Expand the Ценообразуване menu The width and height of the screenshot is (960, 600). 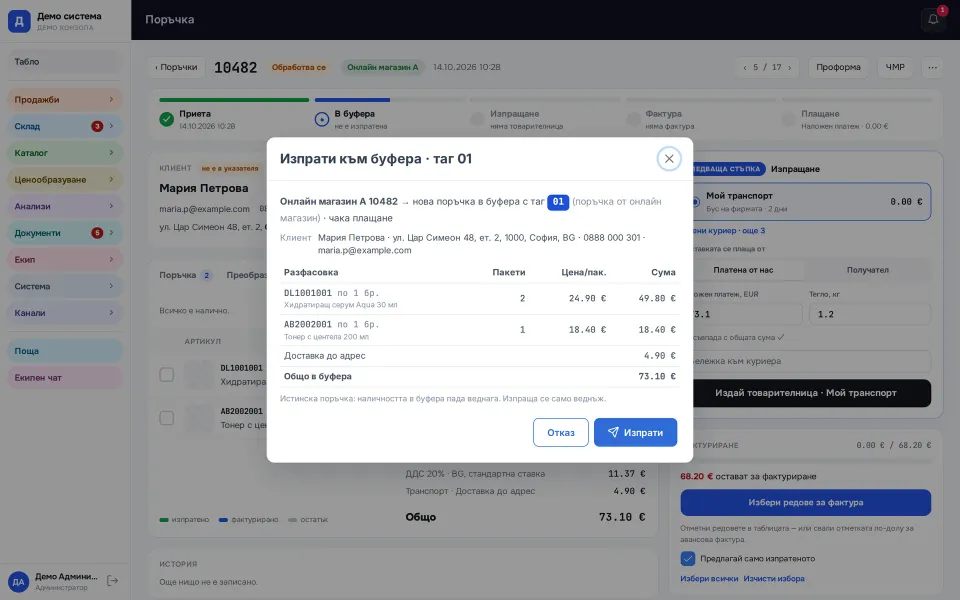click(65, 179)
